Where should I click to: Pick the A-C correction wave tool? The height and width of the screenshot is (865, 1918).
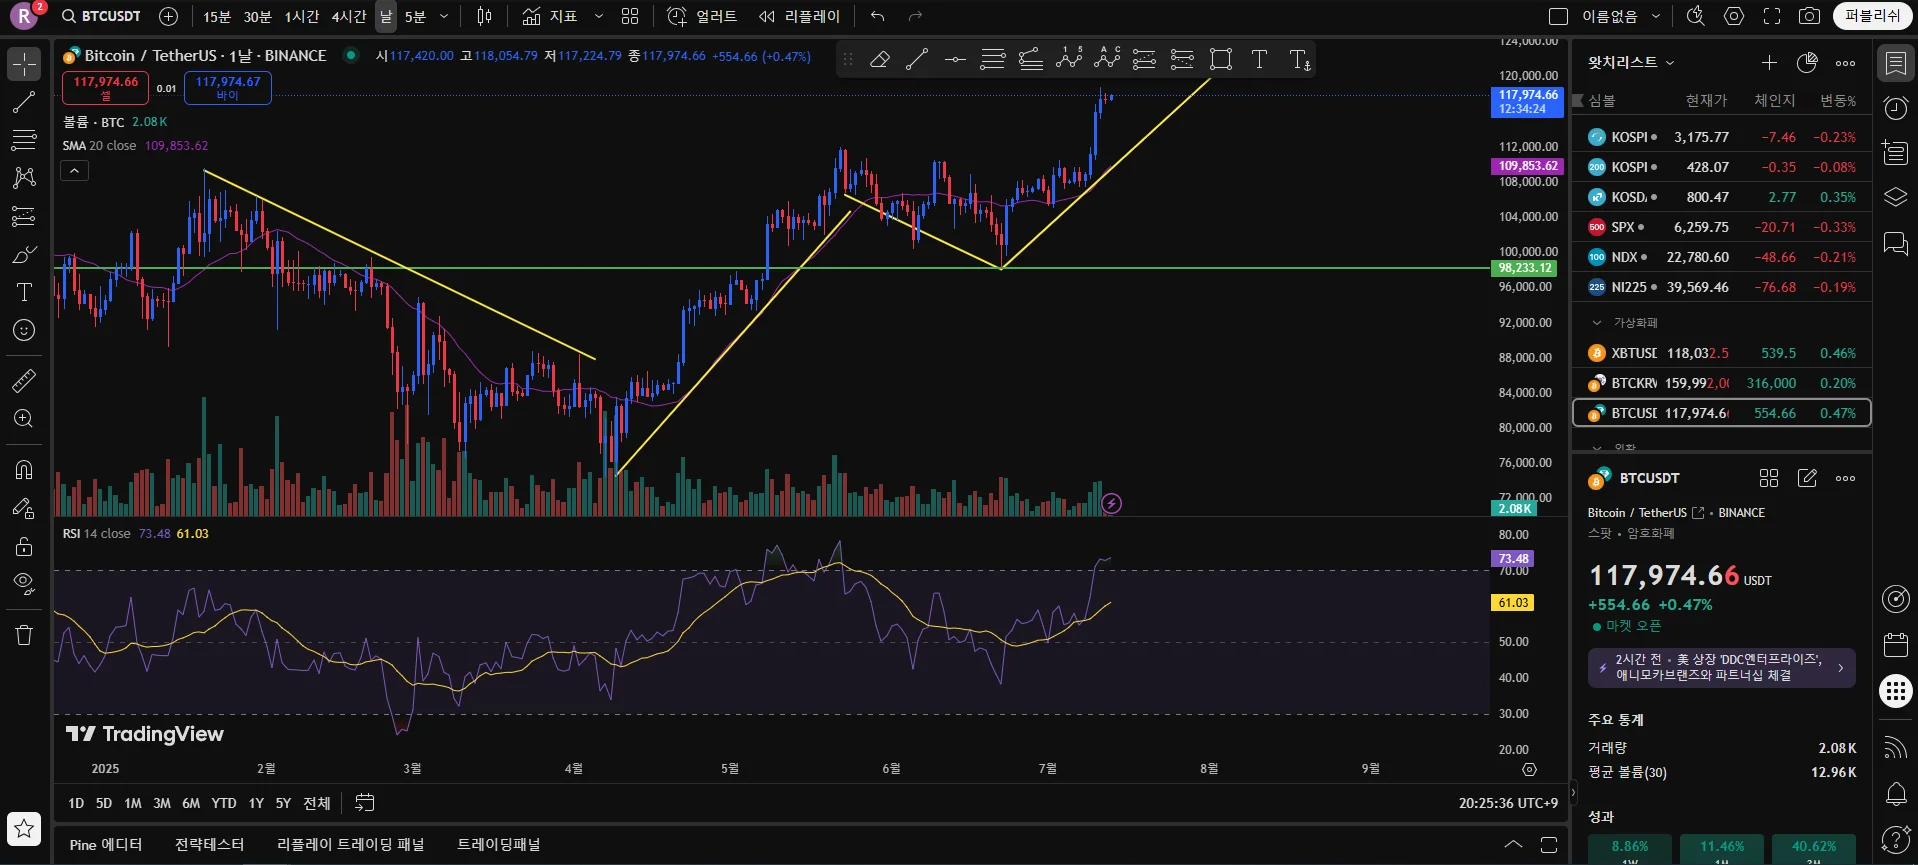pos(1107,60)
